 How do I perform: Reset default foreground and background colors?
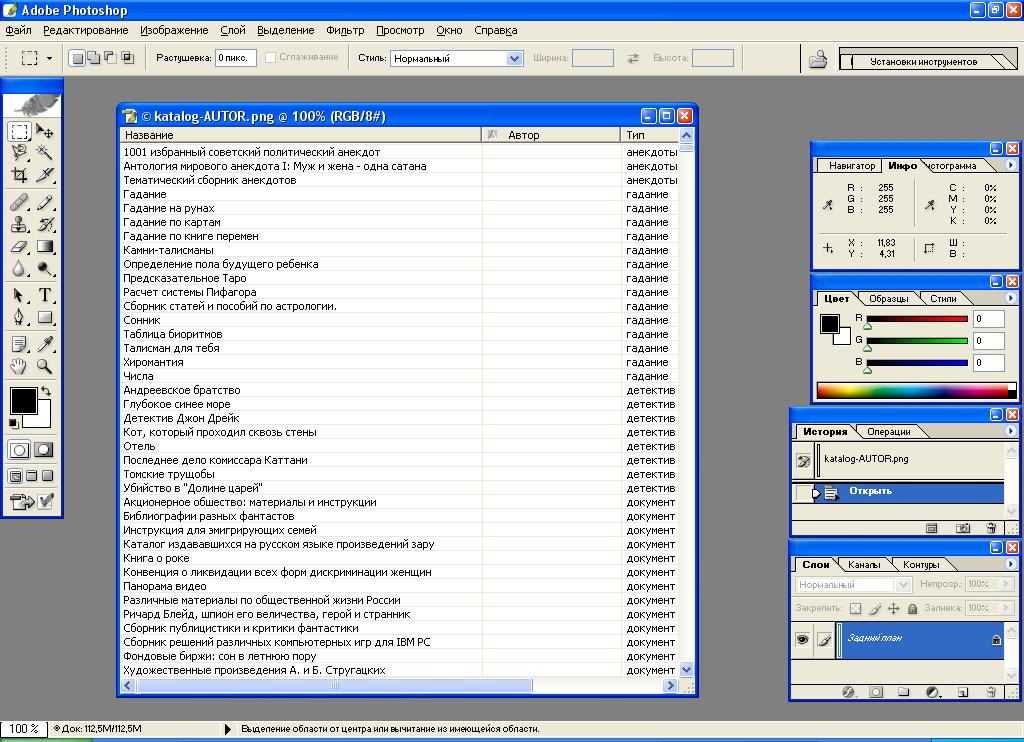tap(14, 424)
